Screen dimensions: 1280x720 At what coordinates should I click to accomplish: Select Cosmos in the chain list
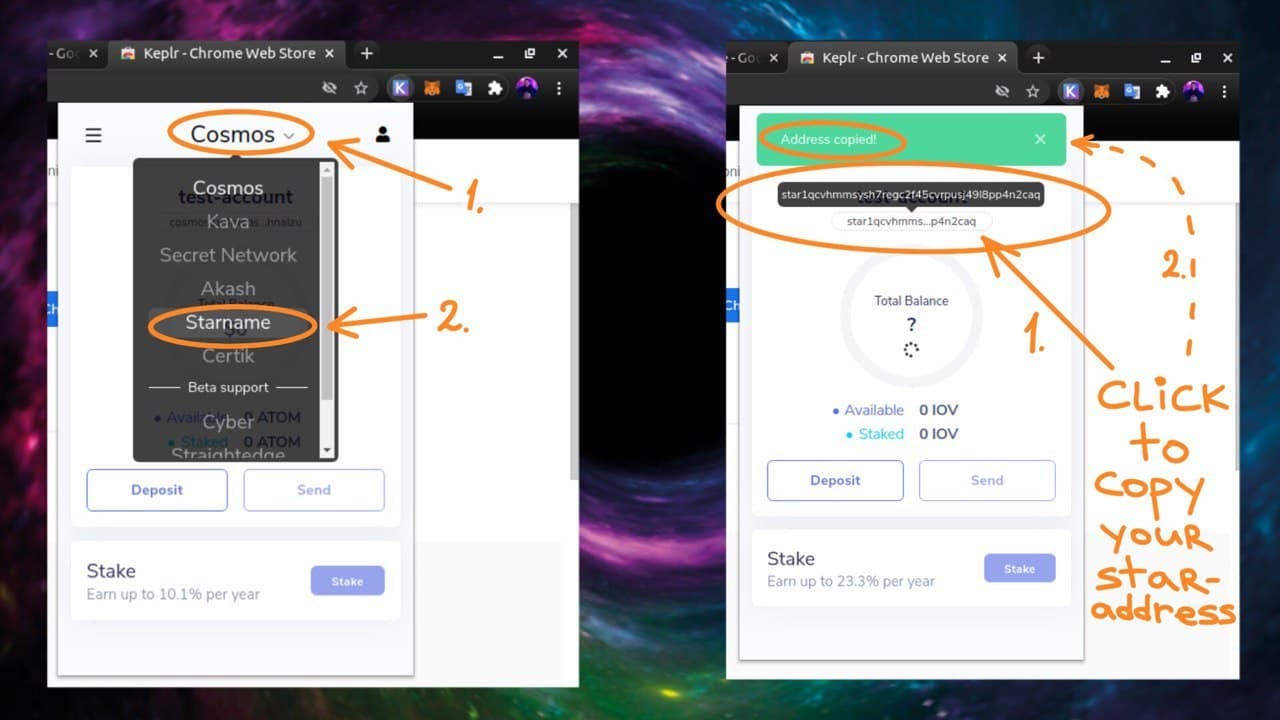228,188
